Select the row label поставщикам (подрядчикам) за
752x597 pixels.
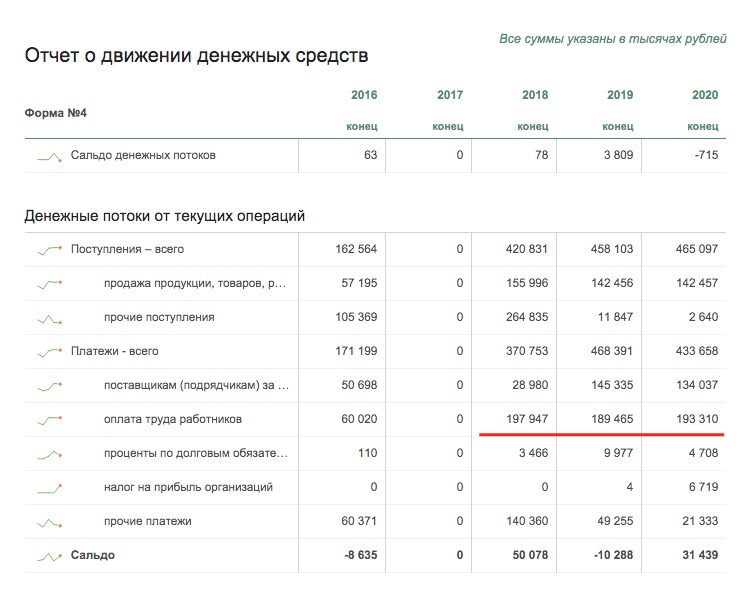click(196, 386)
